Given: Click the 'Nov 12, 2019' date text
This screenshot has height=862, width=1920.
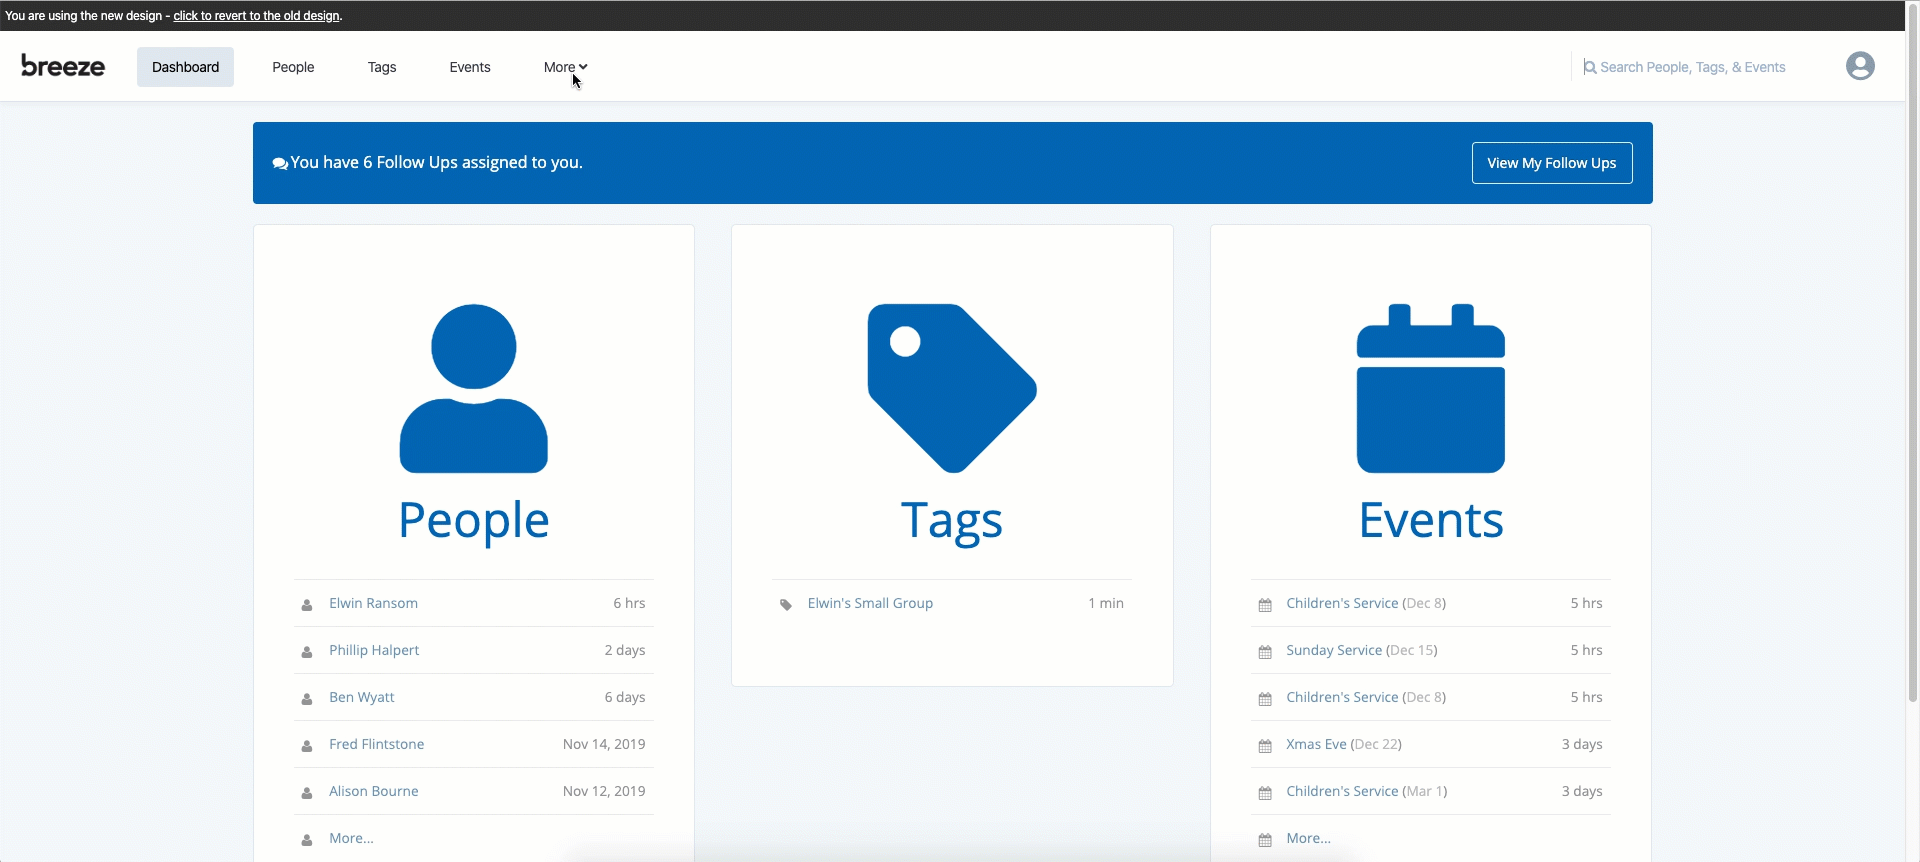Looking at the screenshot, I should click(x=604, y=791).
